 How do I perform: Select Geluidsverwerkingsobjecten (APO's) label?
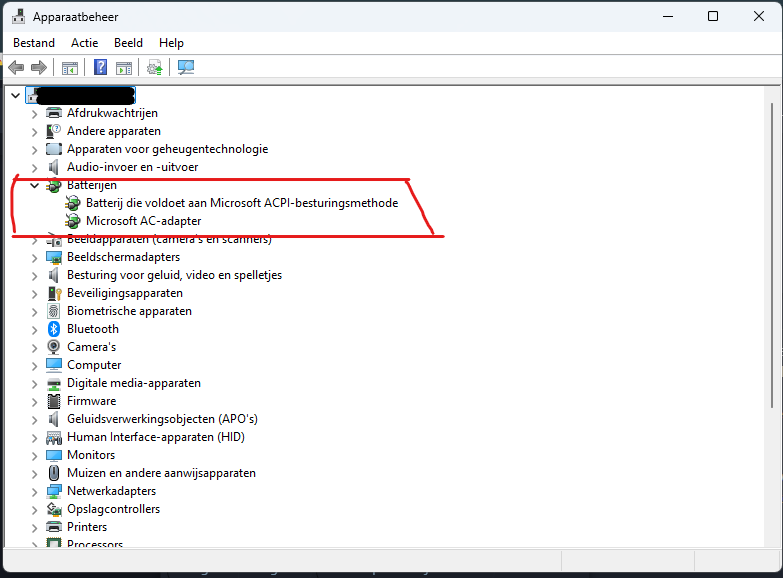pyautogui.click(x=162, y=419)
